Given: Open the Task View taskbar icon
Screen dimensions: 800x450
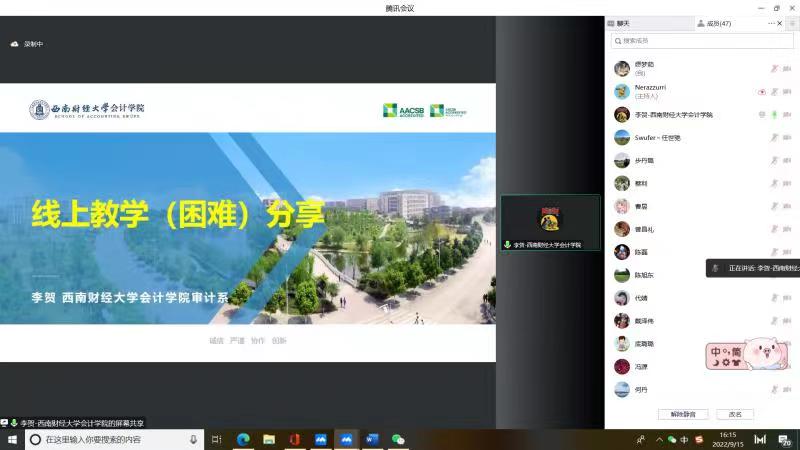Looking at the screenshot, I should [x=216, y=439].
